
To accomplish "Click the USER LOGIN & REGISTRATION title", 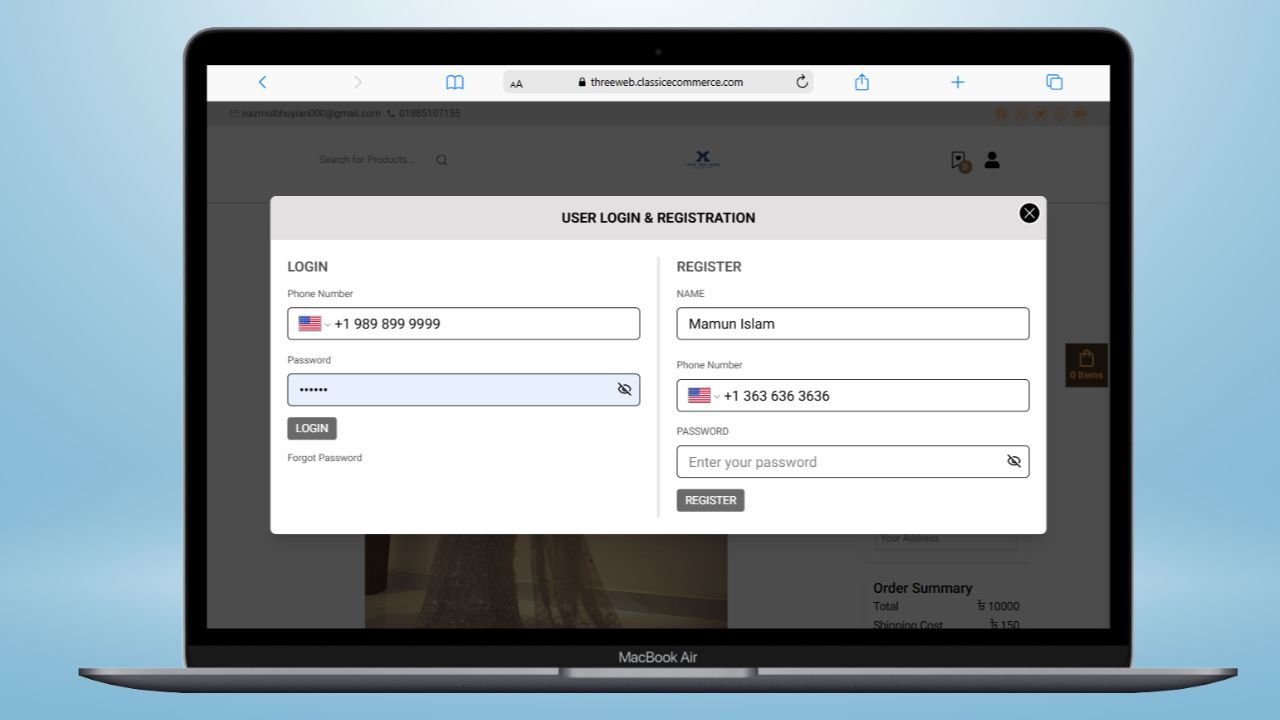I will pos(658,218).
